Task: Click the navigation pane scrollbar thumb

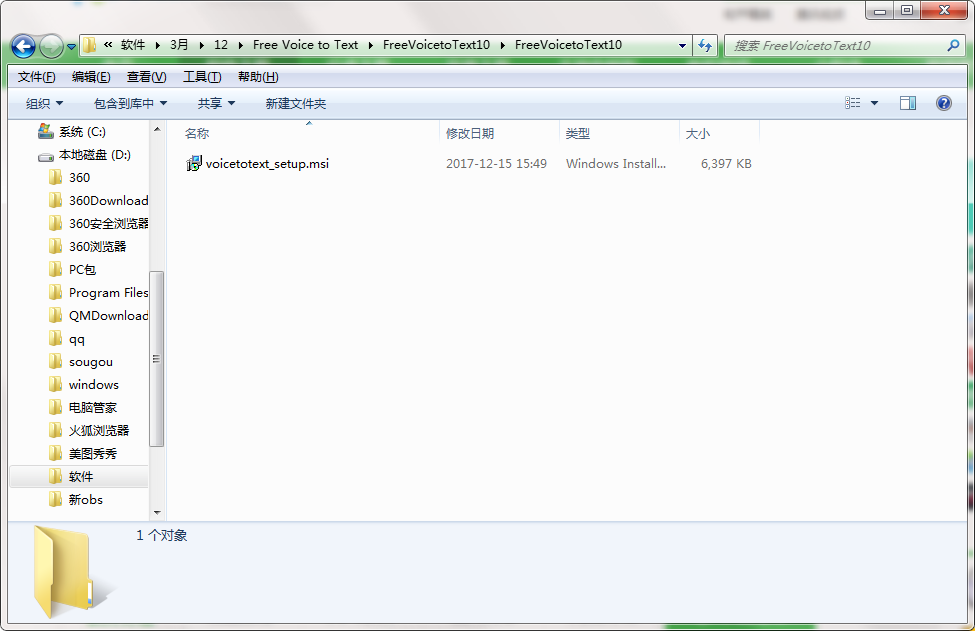Action: click(x=157, y=359)
